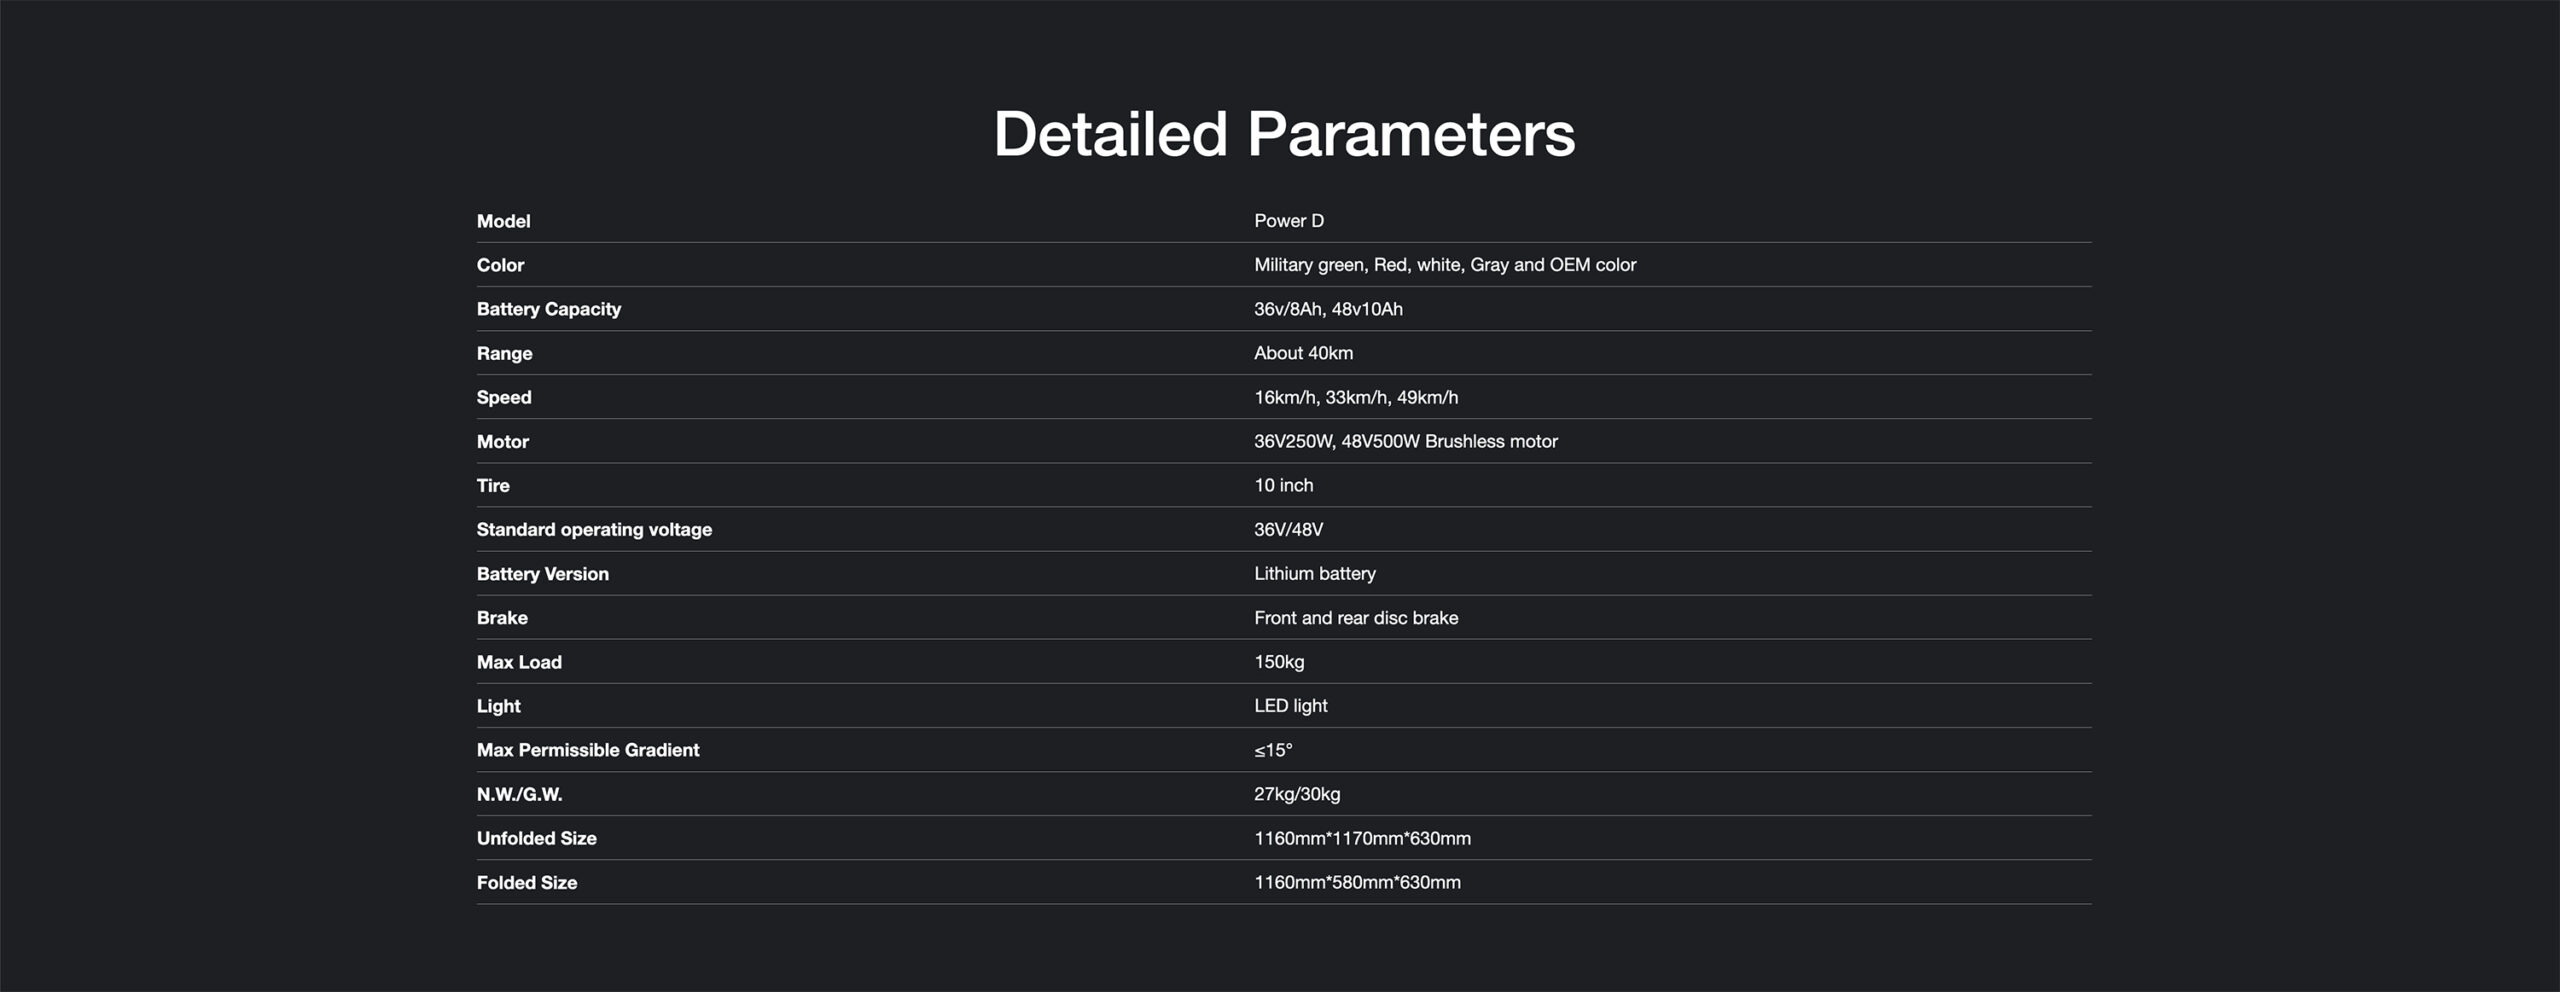Click the Battery Capacity label
Screen dimensions: 2560x992
[548, 309]
